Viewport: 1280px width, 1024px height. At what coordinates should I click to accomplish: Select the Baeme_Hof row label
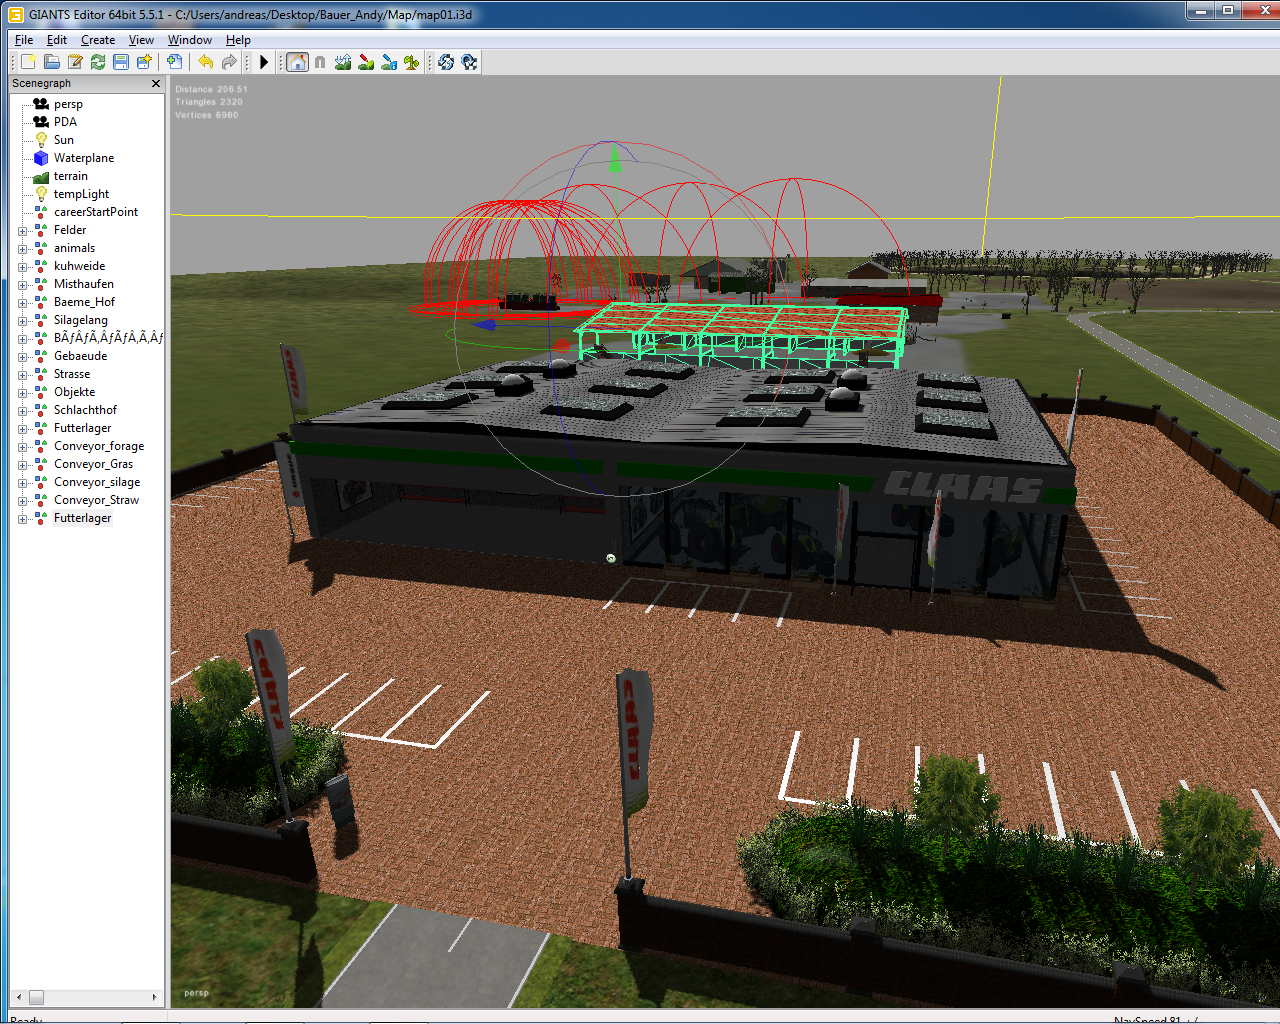(84, 302)
